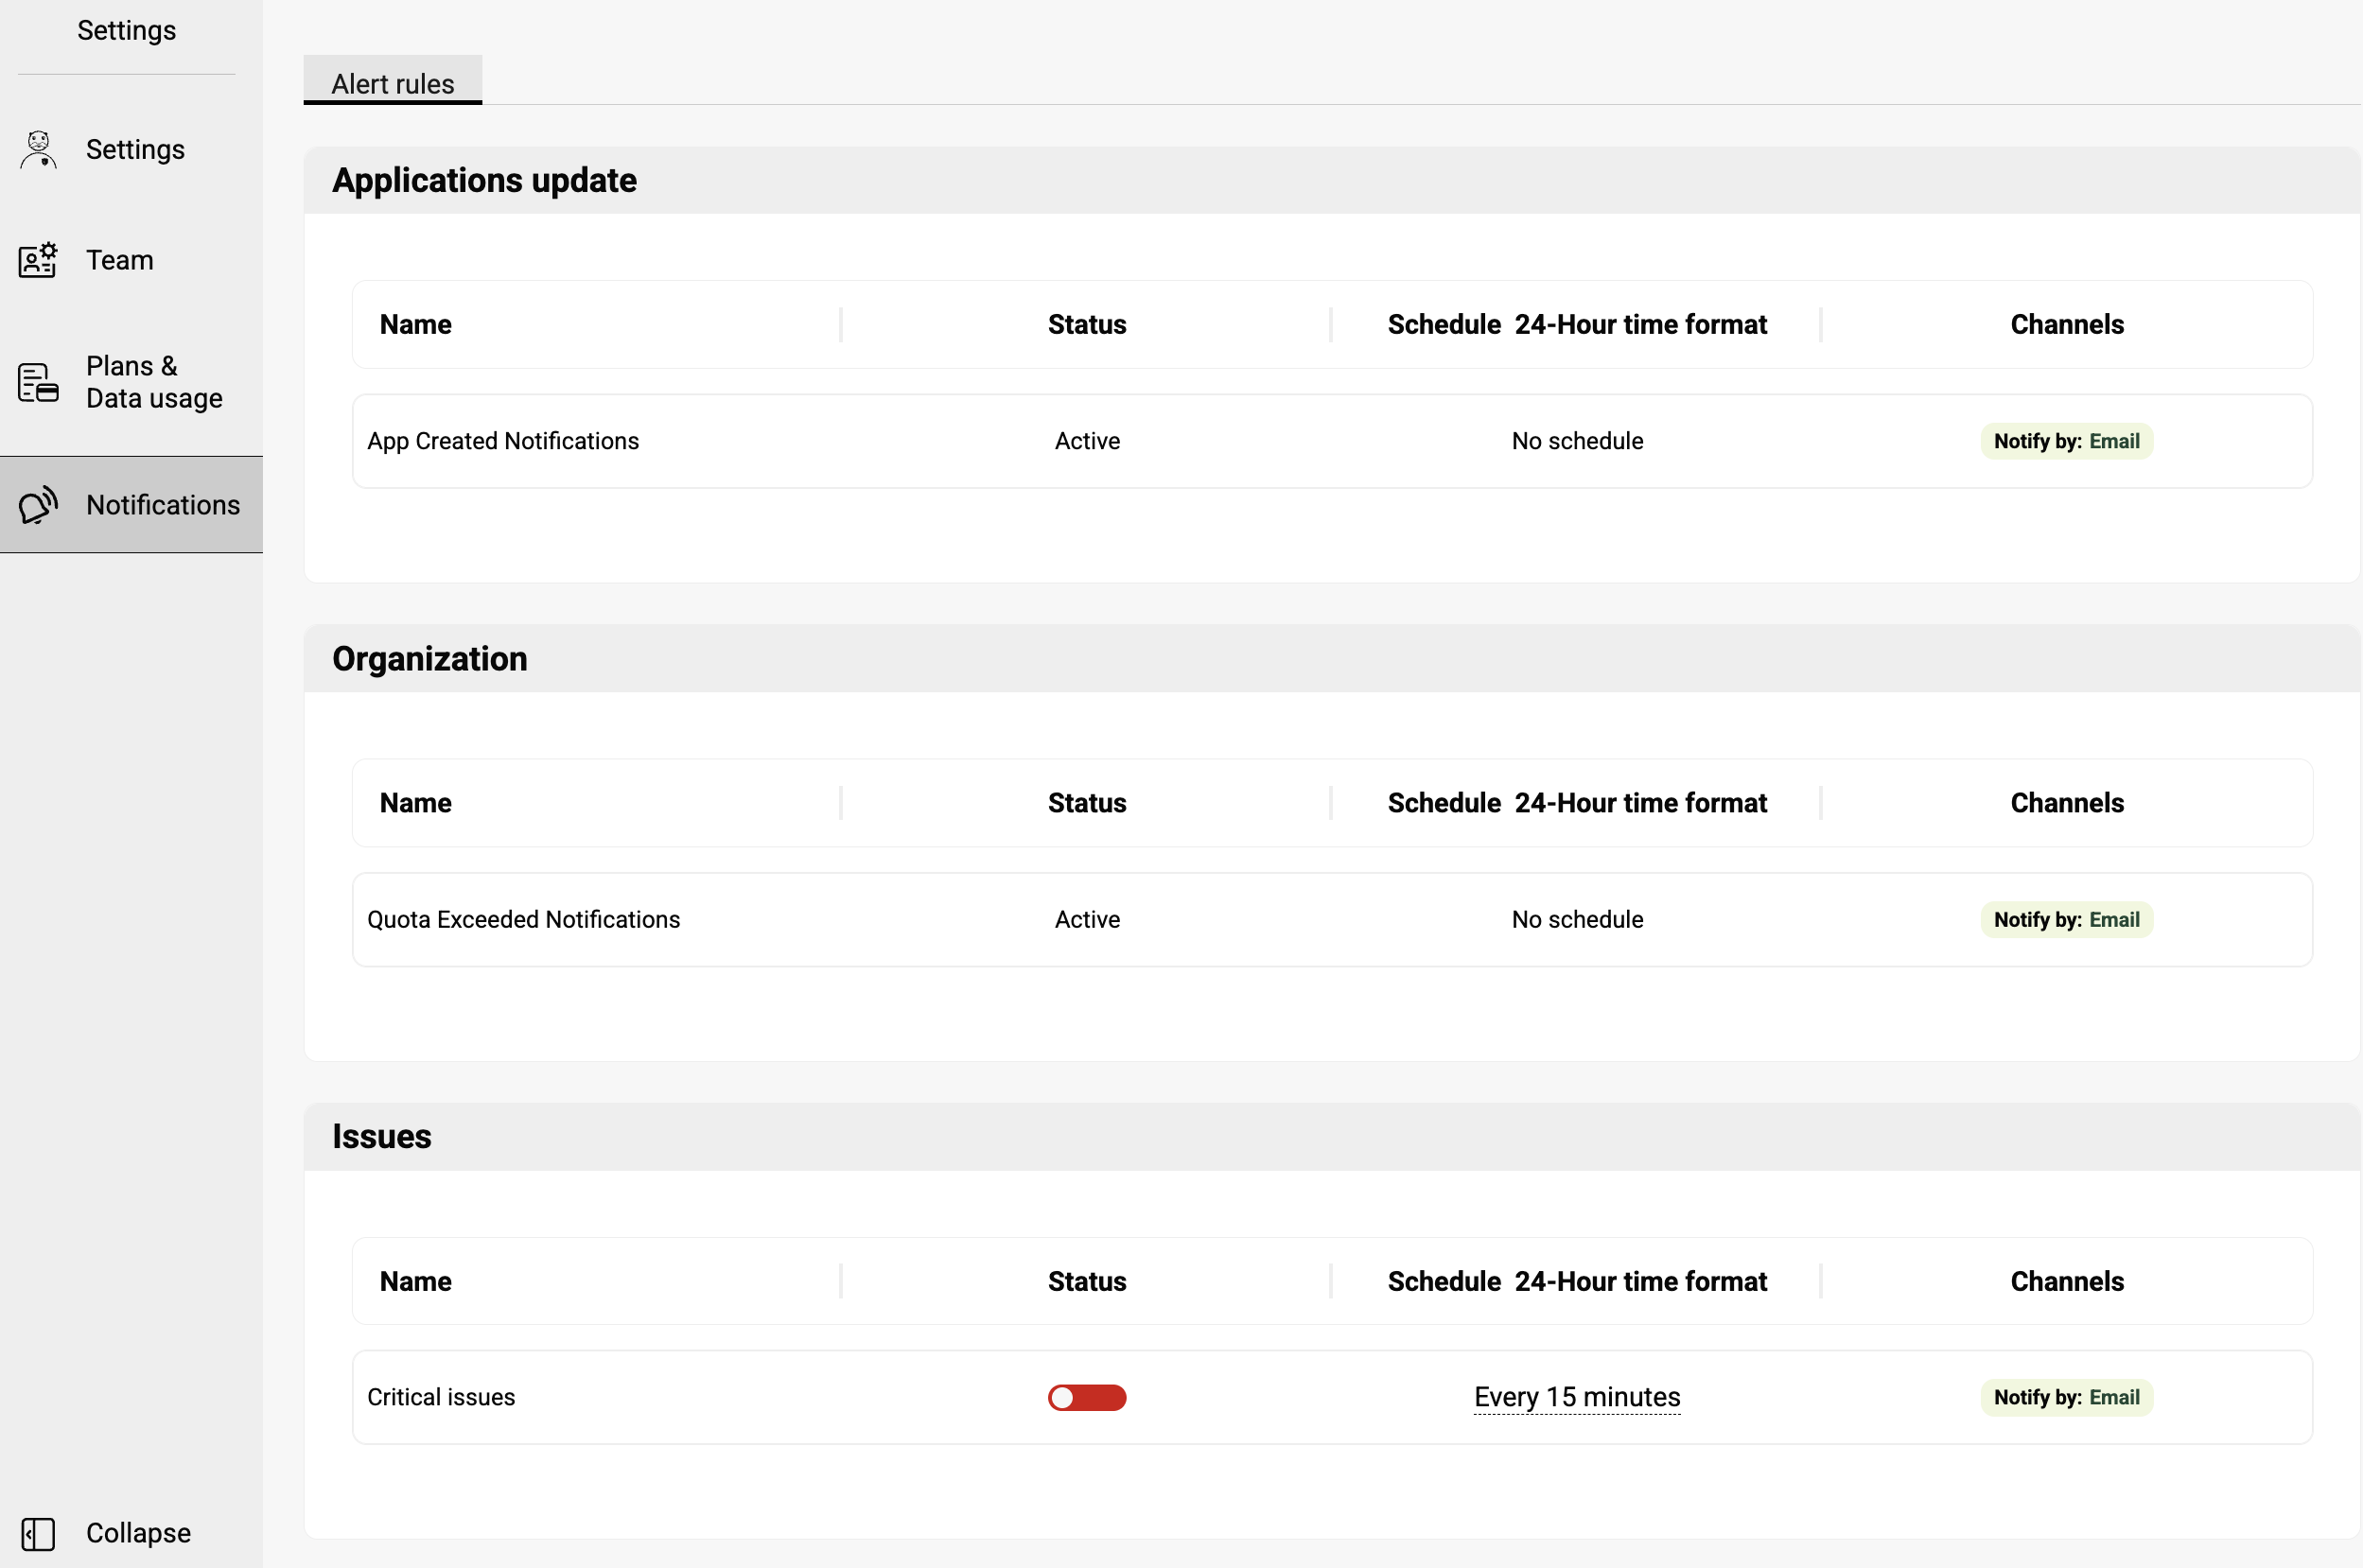This screenshot has width=2363, height=1568.
Task: Open the App Created Notifications rule row
Action: pos(502,441)
